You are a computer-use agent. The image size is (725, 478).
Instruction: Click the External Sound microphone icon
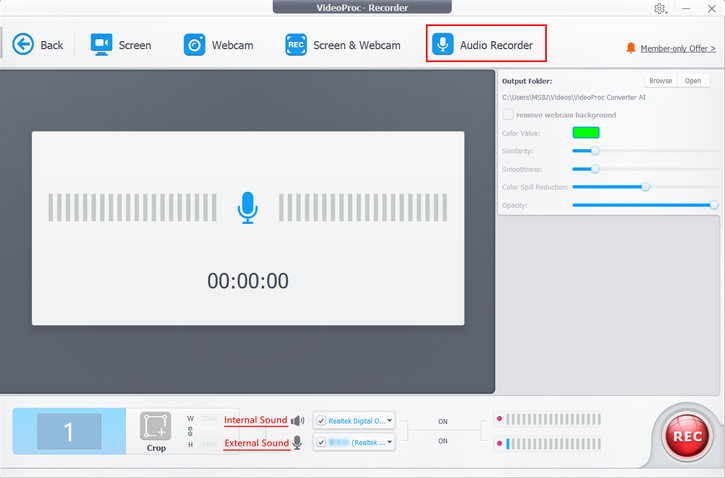tap(297, 442)
